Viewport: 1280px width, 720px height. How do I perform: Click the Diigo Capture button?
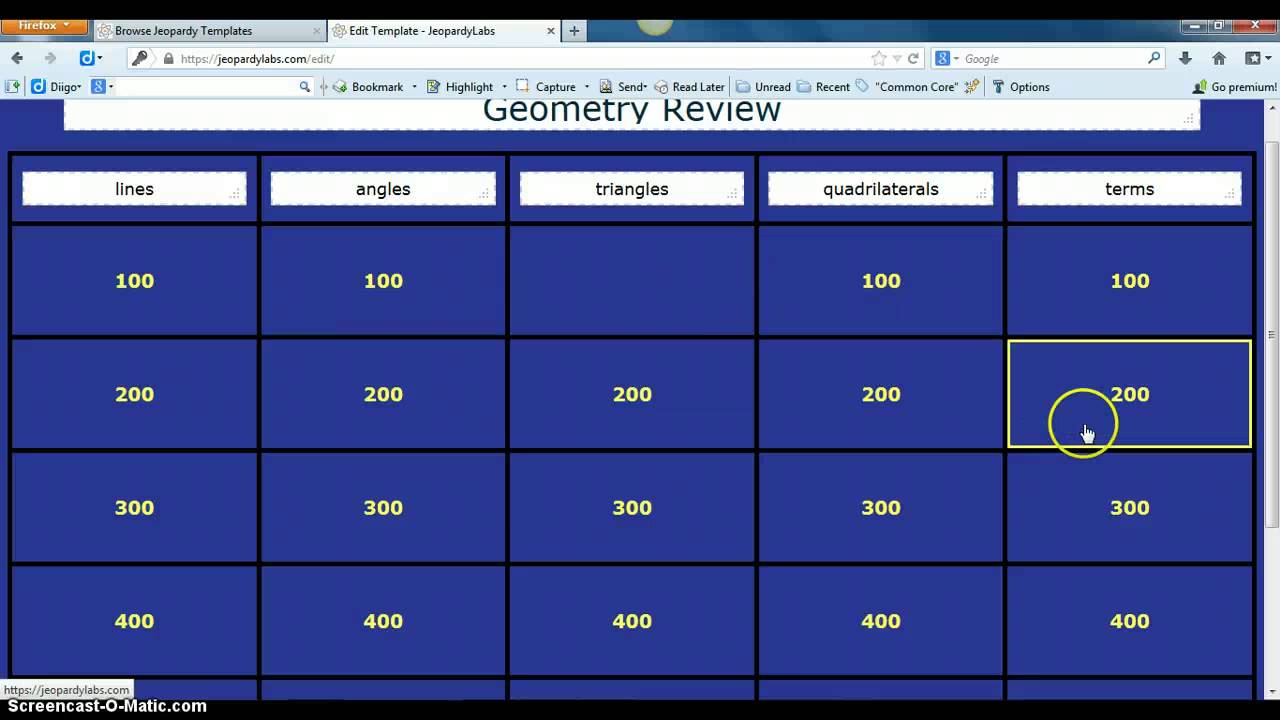coord(546,87)
